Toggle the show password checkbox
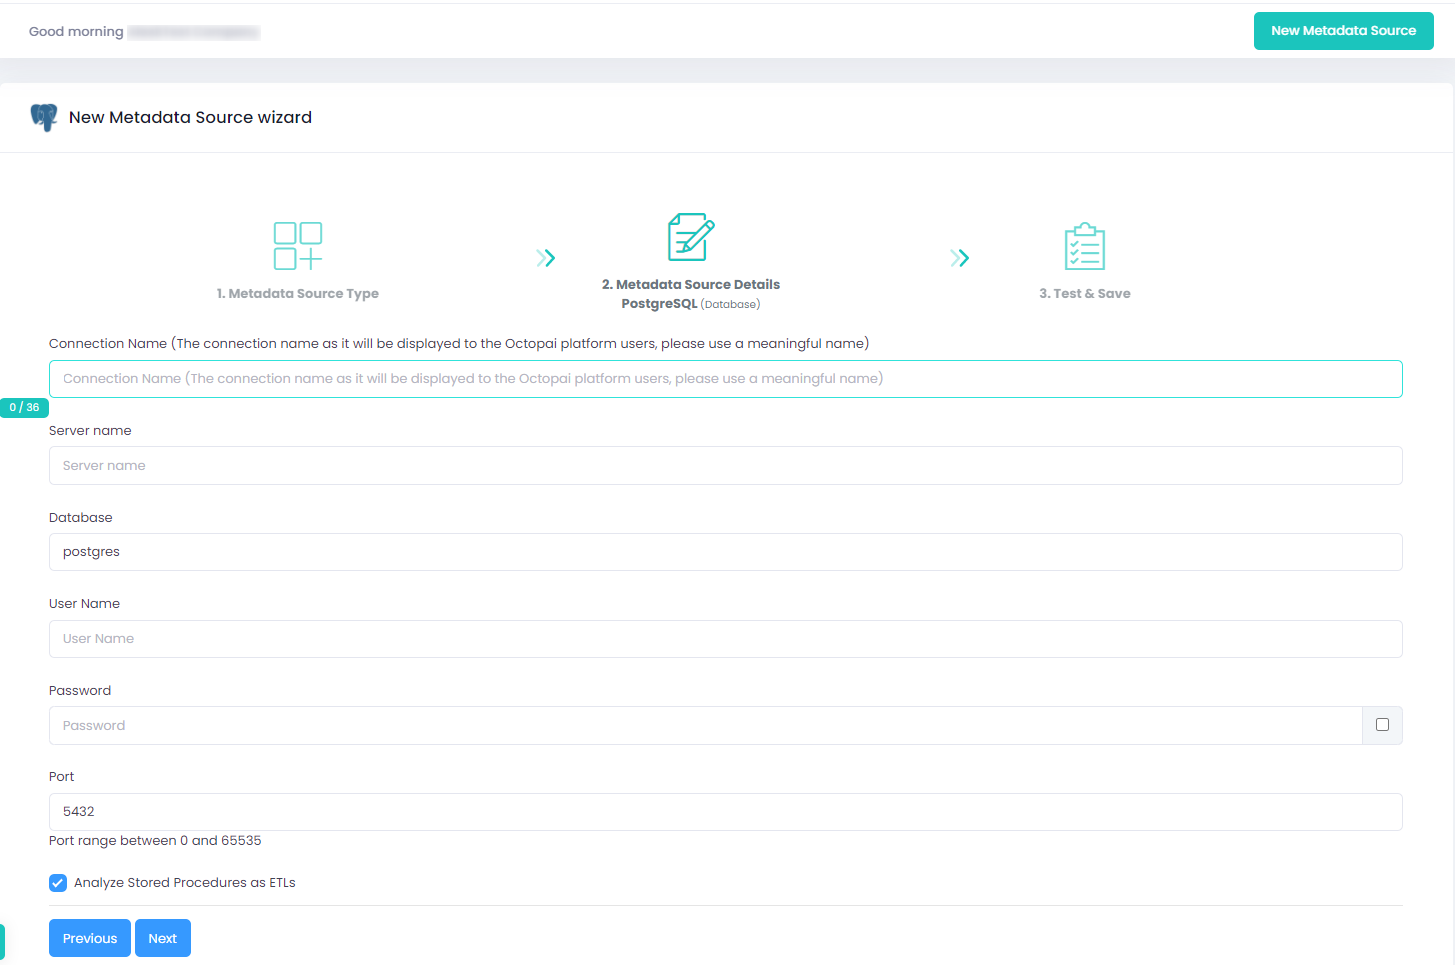The width and height of the screenshot is (1455, 965). click(1382, 725)
